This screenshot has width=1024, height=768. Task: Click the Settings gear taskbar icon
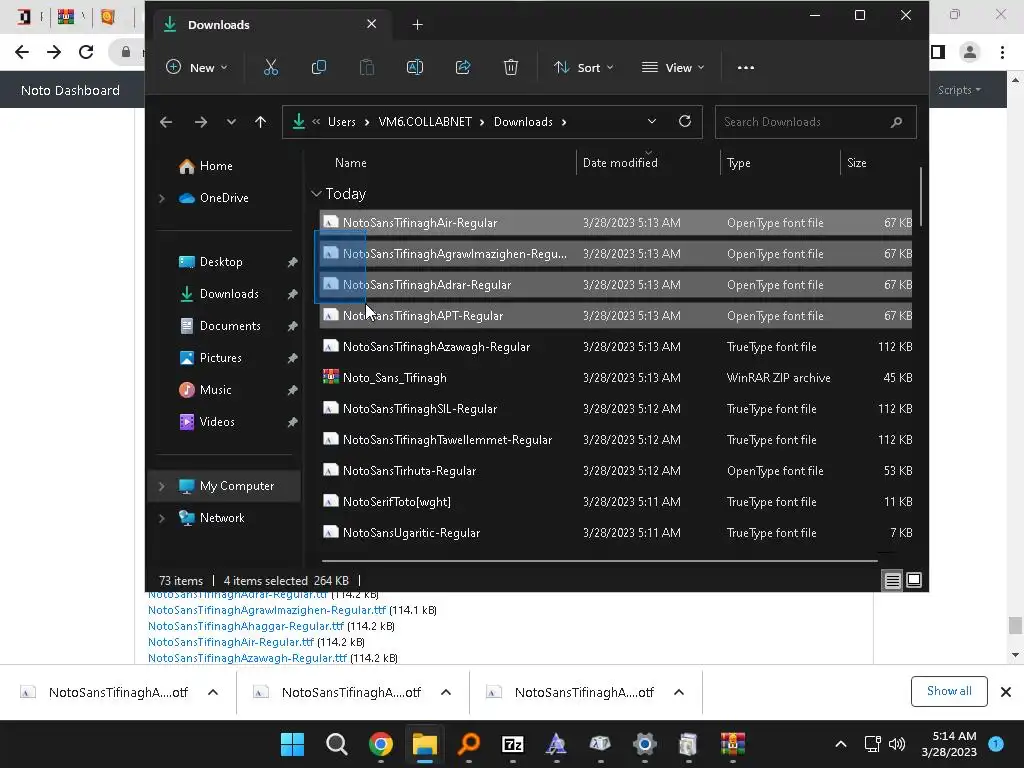[x=645, y=744]
